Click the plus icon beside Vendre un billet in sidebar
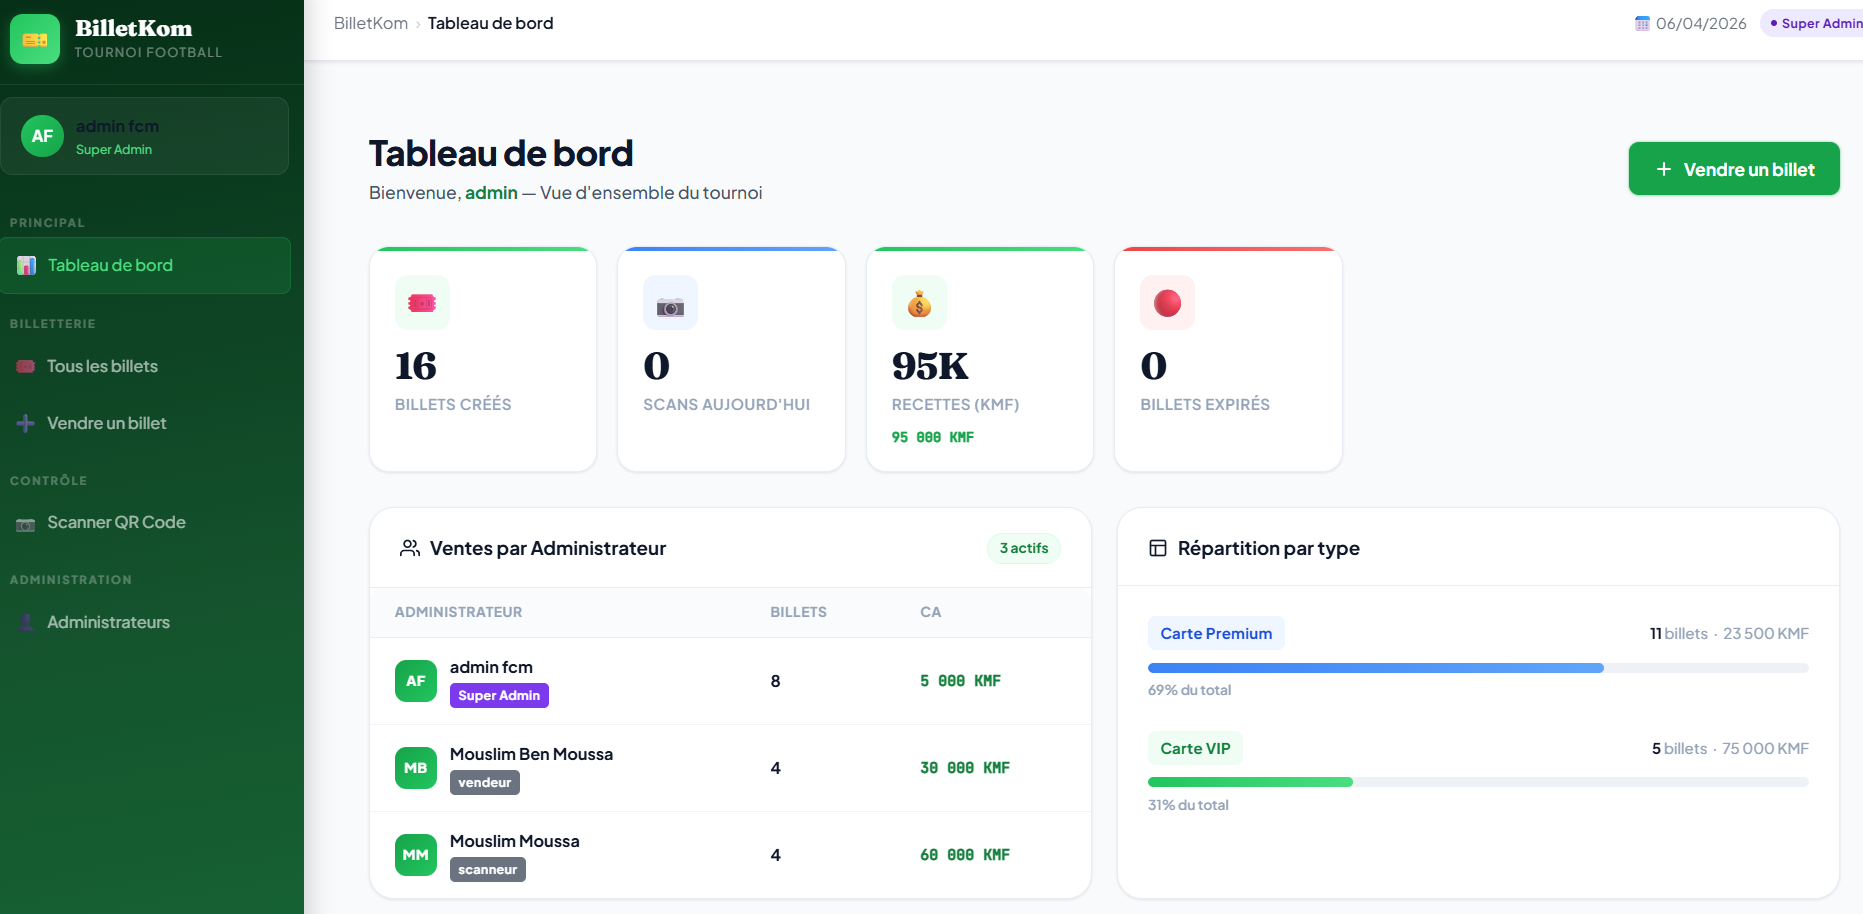This screenshot has width=1863, height=914. [x=26, y=423]
